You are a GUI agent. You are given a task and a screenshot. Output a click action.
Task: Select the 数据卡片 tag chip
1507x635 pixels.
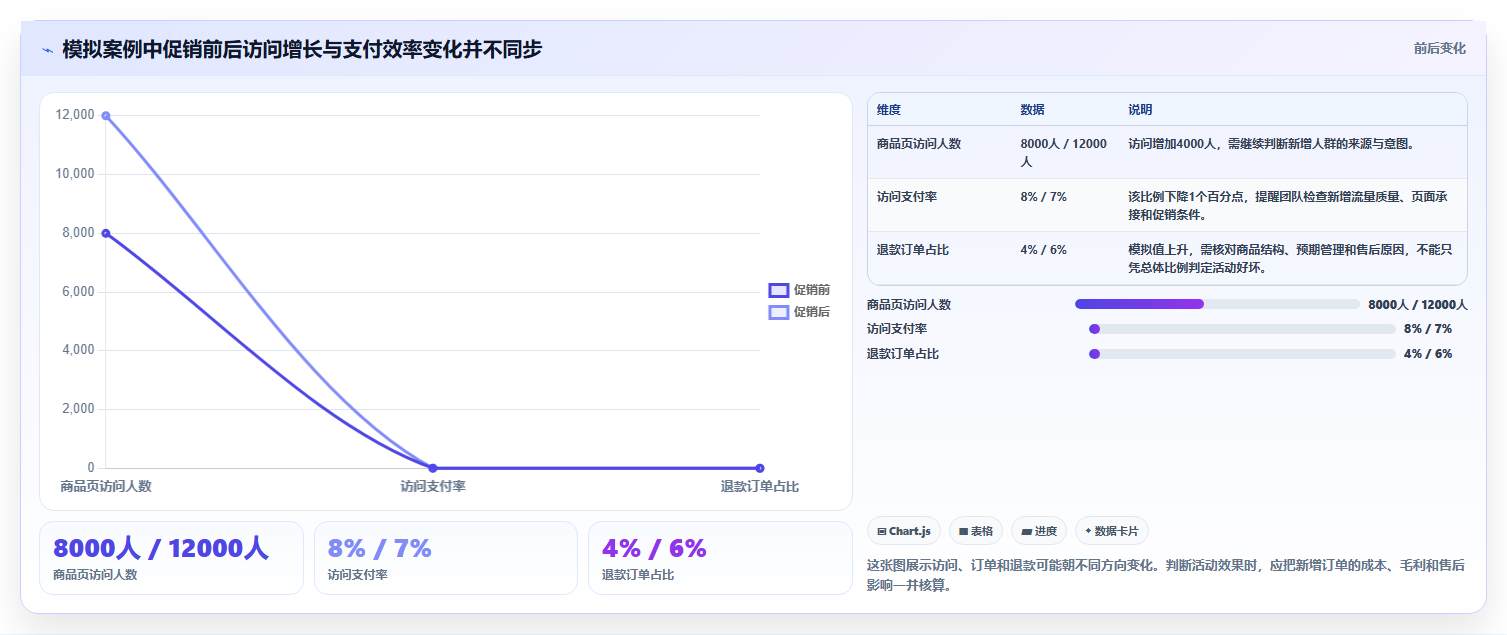(x=1112, y=531)
